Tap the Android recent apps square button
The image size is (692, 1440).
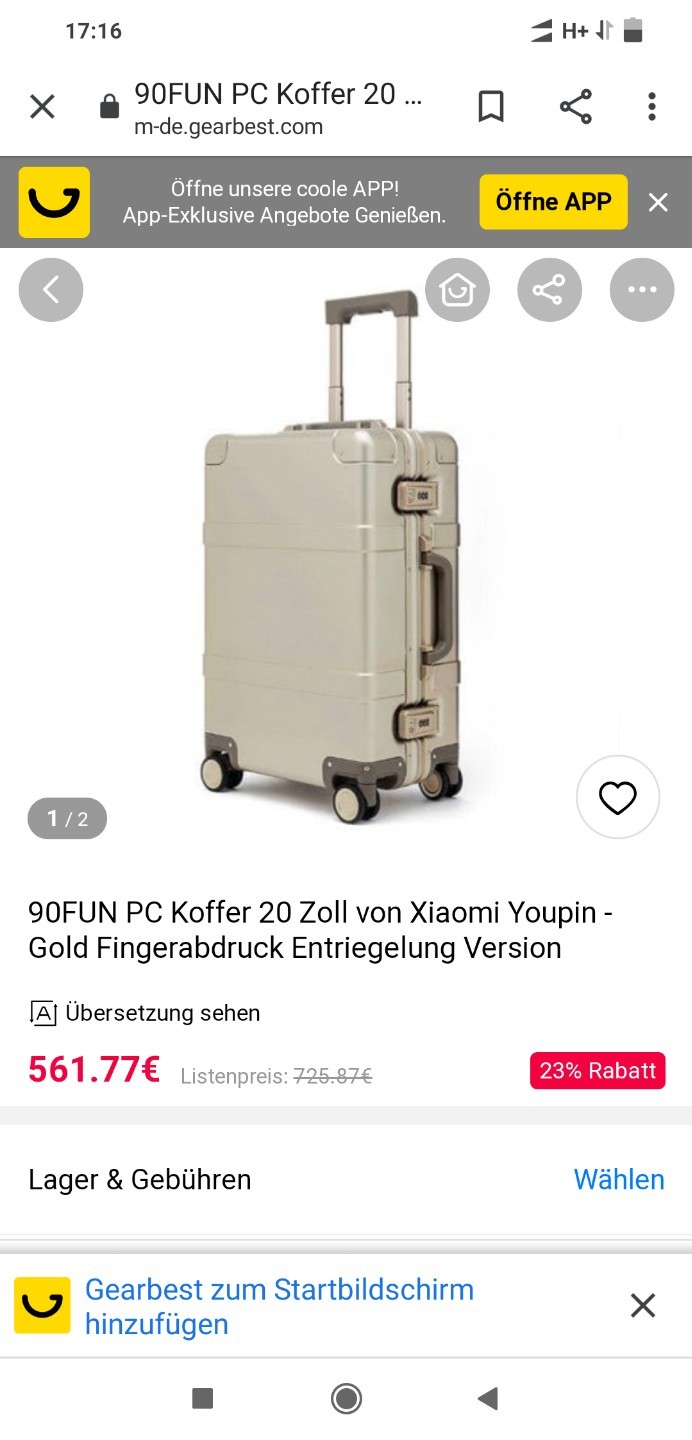tap(203, 1398)
